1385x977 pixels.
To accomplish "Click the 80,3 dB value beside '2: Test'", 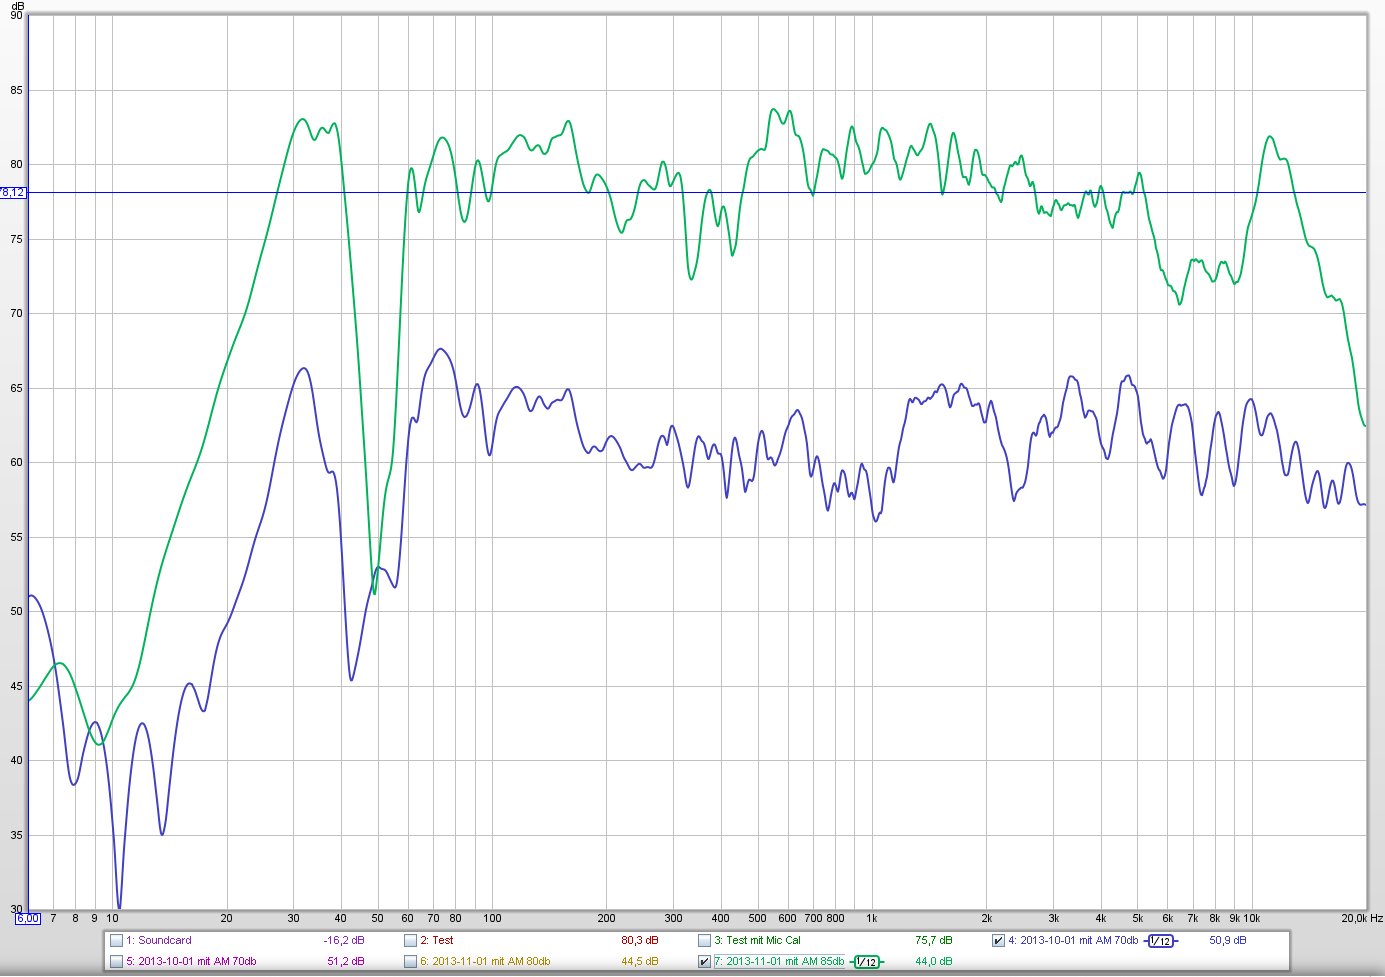I will 639,941.
